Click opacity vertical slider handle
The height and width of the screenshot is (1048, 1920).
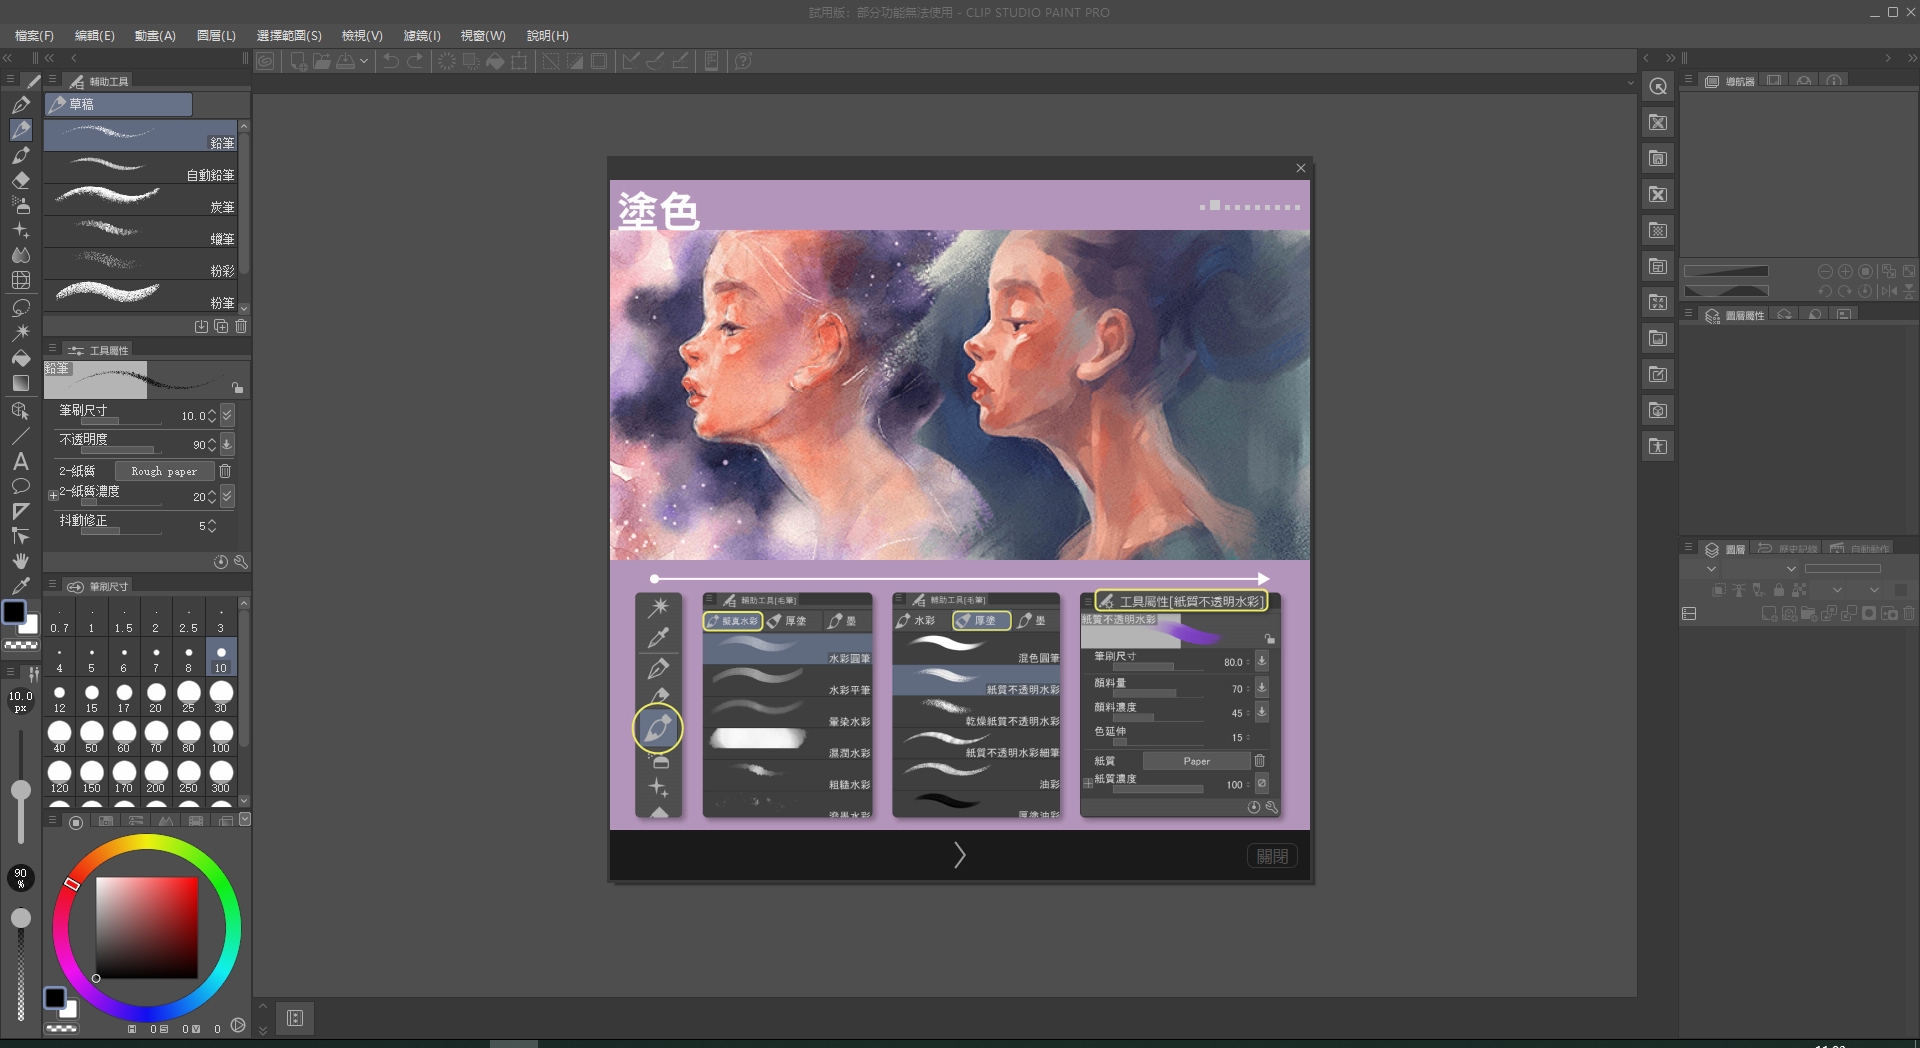pyautogui.click(x=20, y=918)
